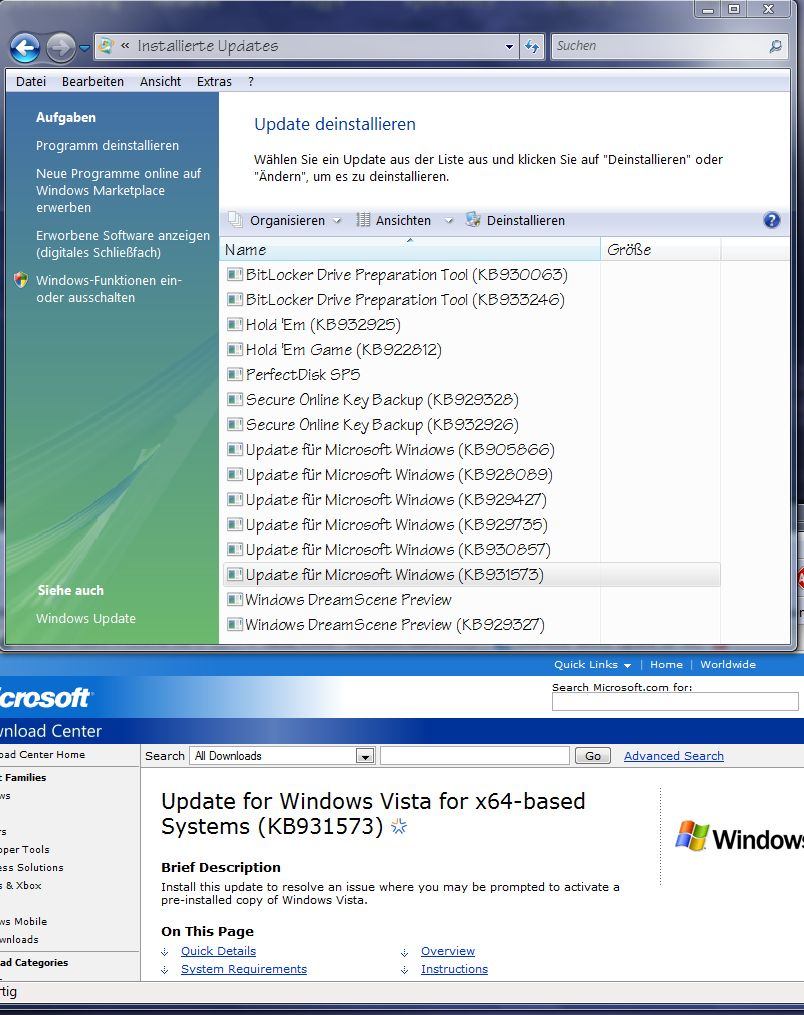The width and height of the screenshot is (804, 1015).
Task: Open Advanced Search link
Action: tap(674, 756)
